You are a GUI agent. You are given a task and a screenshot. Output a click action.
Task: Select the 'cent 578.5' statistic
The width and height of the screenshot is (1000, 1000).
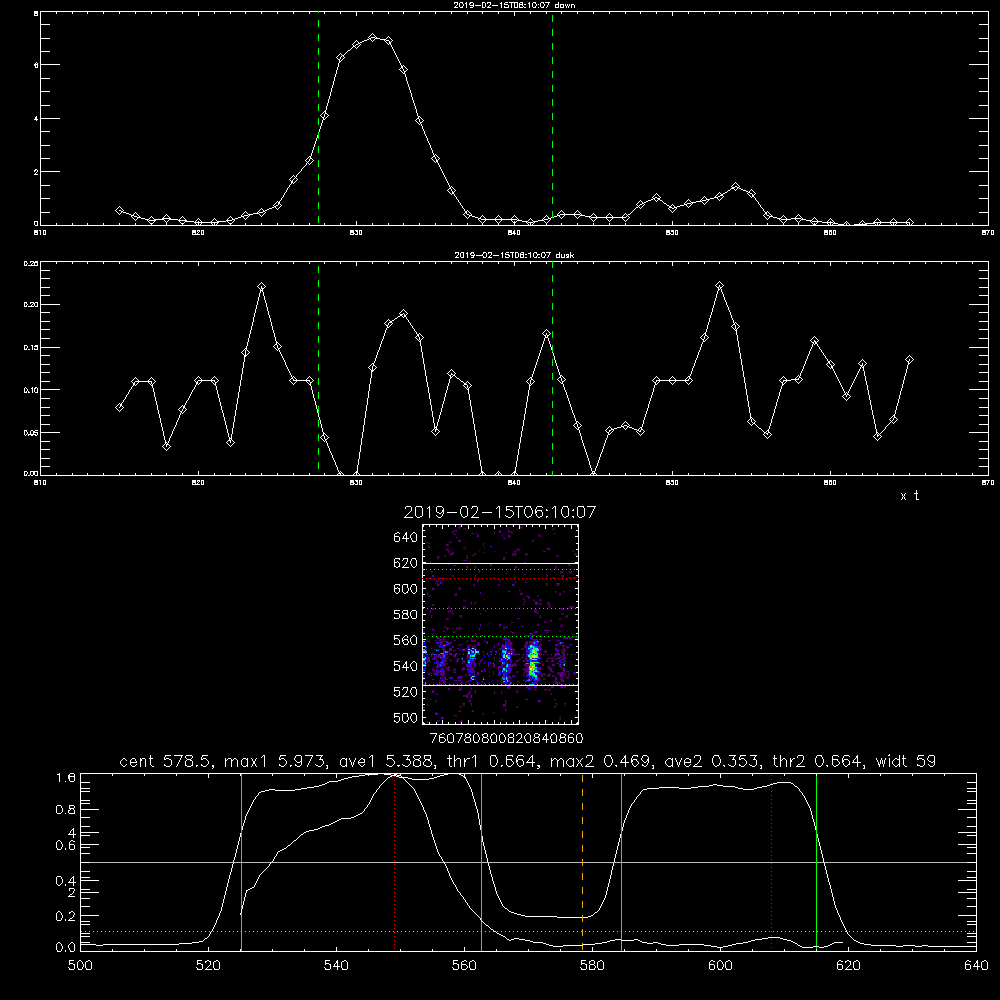168,761
